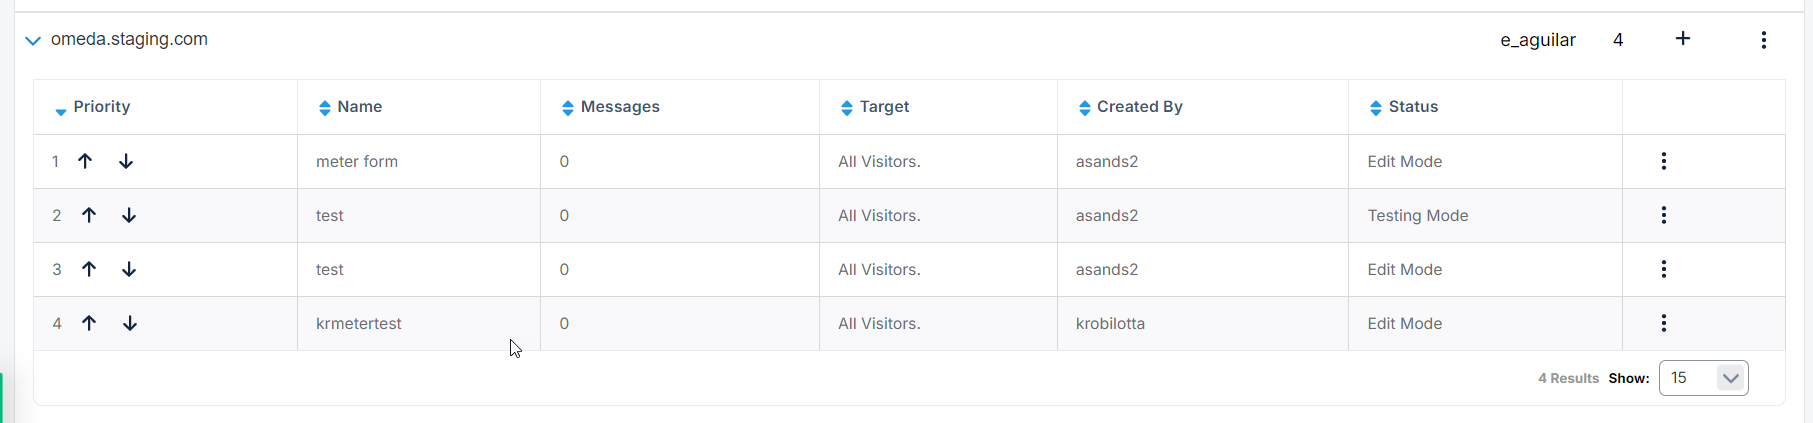The width and height of the screenshot is (1813, 423).
Task: Move meter form priority up
Action: pyautogui.click(x=85, y=161)
